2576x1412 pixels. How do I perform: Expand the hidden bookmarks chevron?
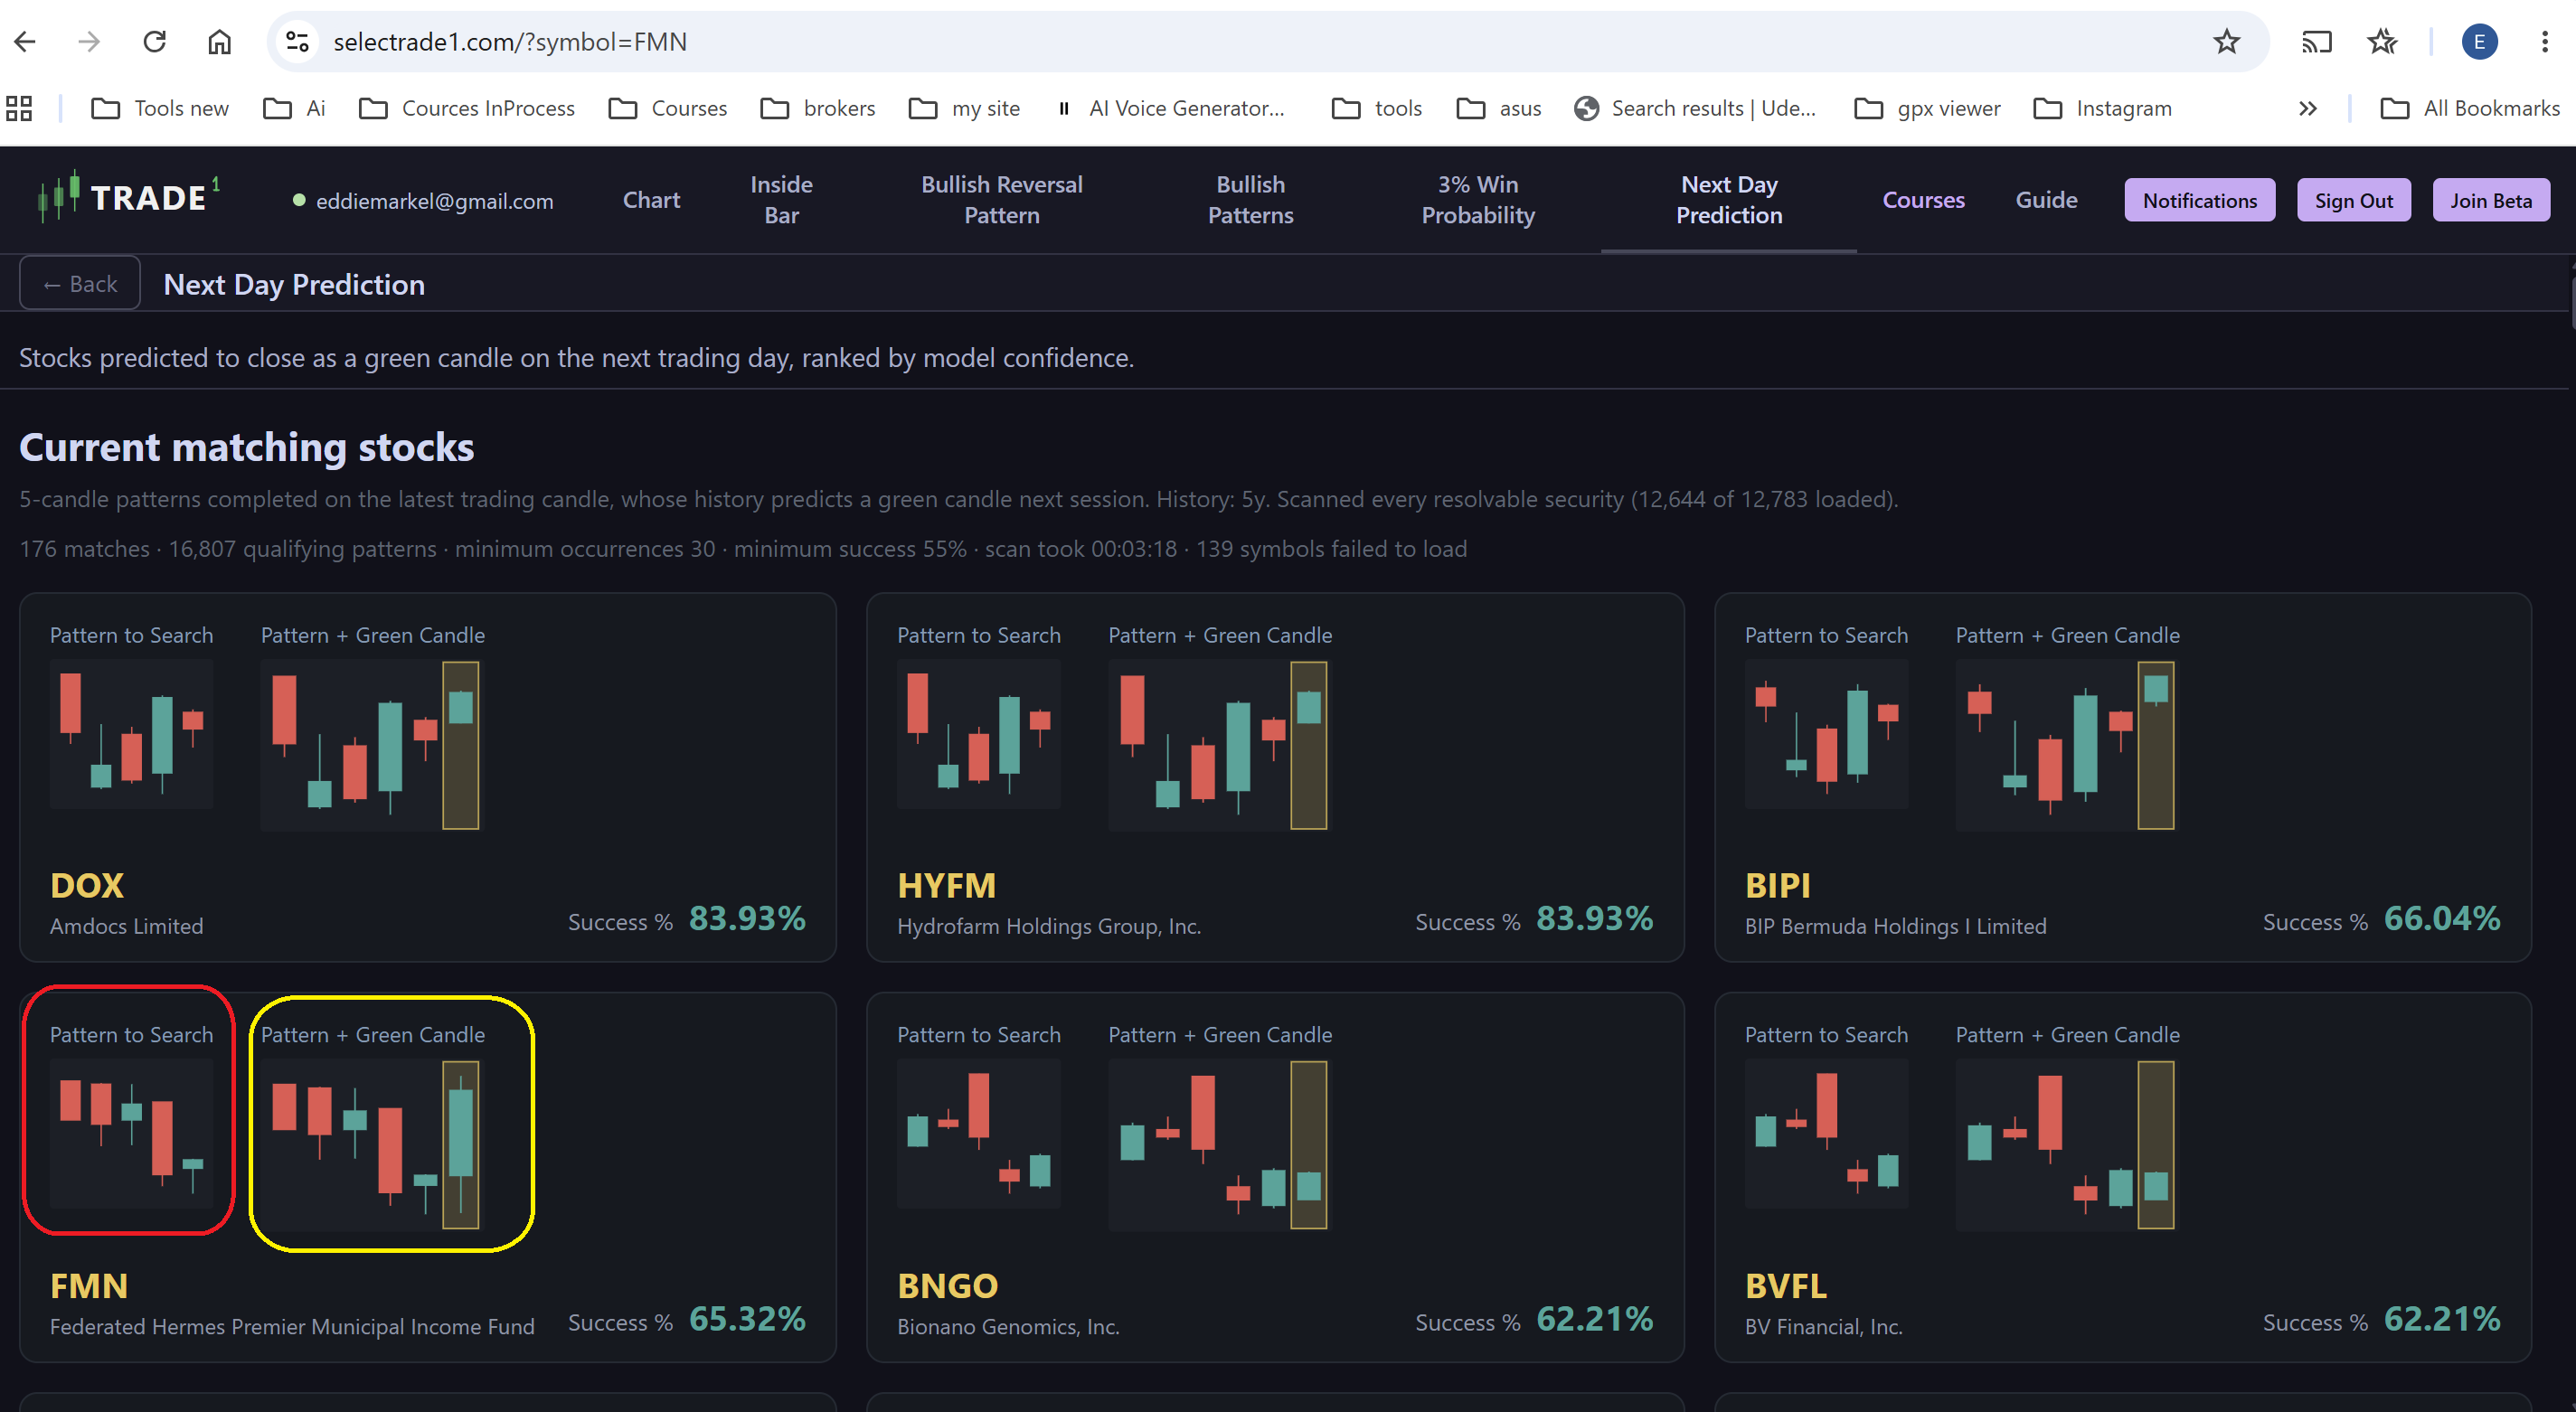2307,108
